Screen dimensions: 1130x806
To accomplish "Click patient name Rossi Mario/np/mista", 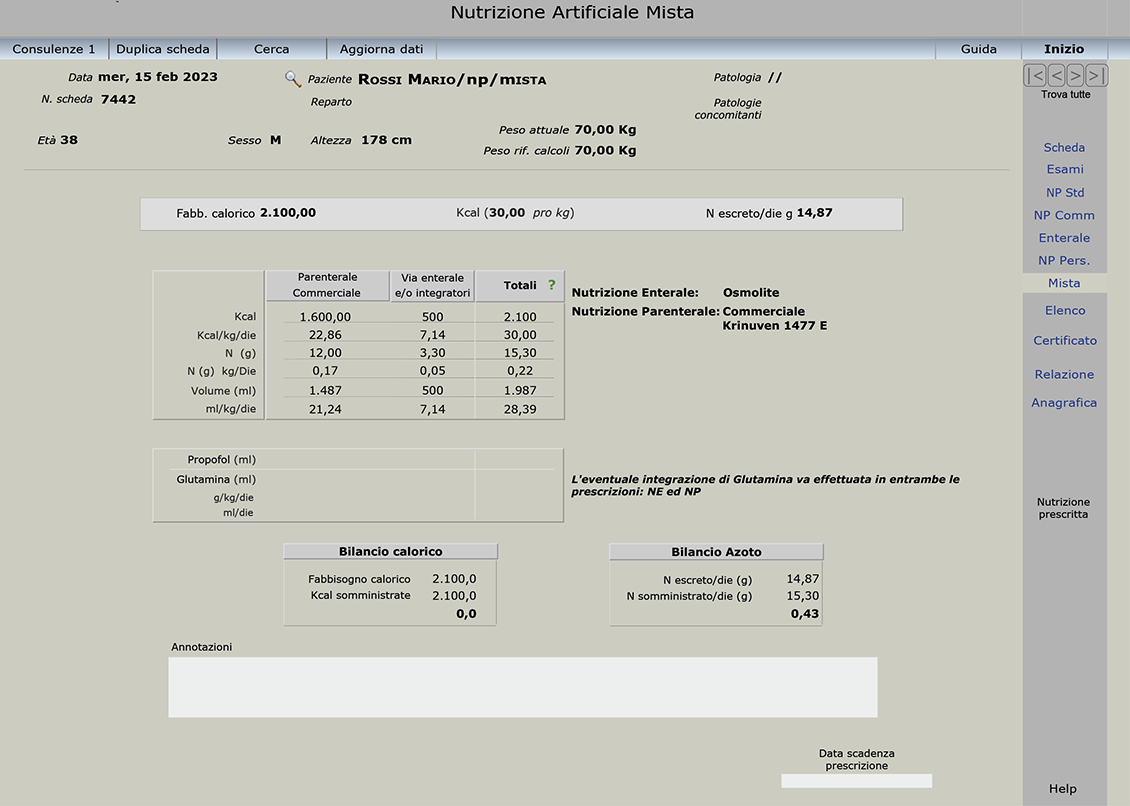I will tap(452, 79).
